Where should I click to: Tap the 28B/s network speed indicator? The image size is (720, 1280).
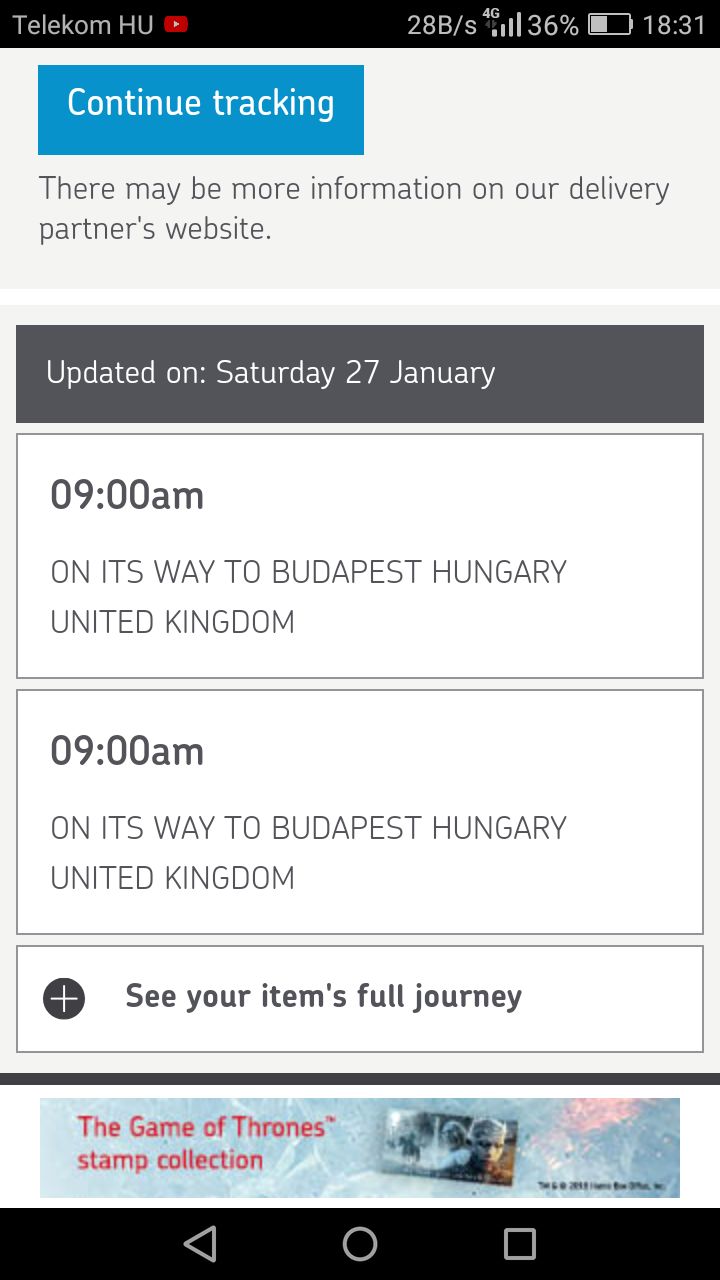442,24
